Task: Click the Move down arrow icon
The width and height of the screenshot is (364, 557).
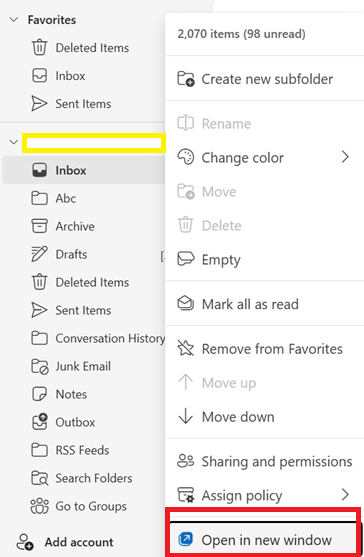Action: pyautogui.click(x=186, y=416)
